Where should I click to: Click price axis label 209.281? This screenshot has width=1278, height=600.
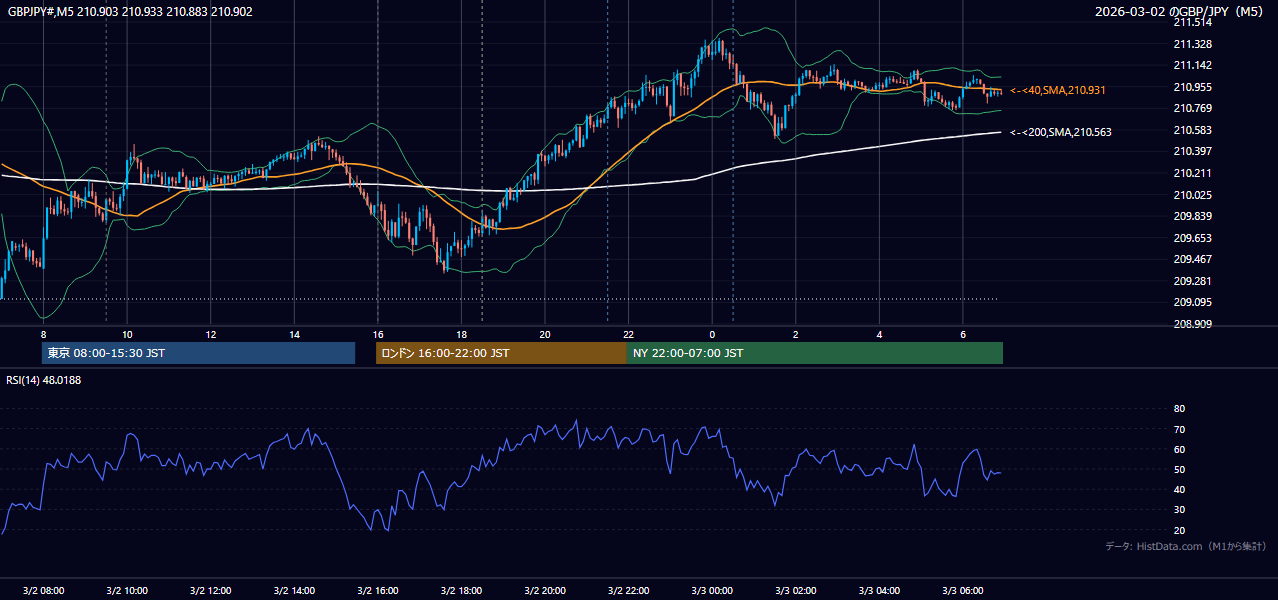pyautogui.click(x=1192, y=281)
